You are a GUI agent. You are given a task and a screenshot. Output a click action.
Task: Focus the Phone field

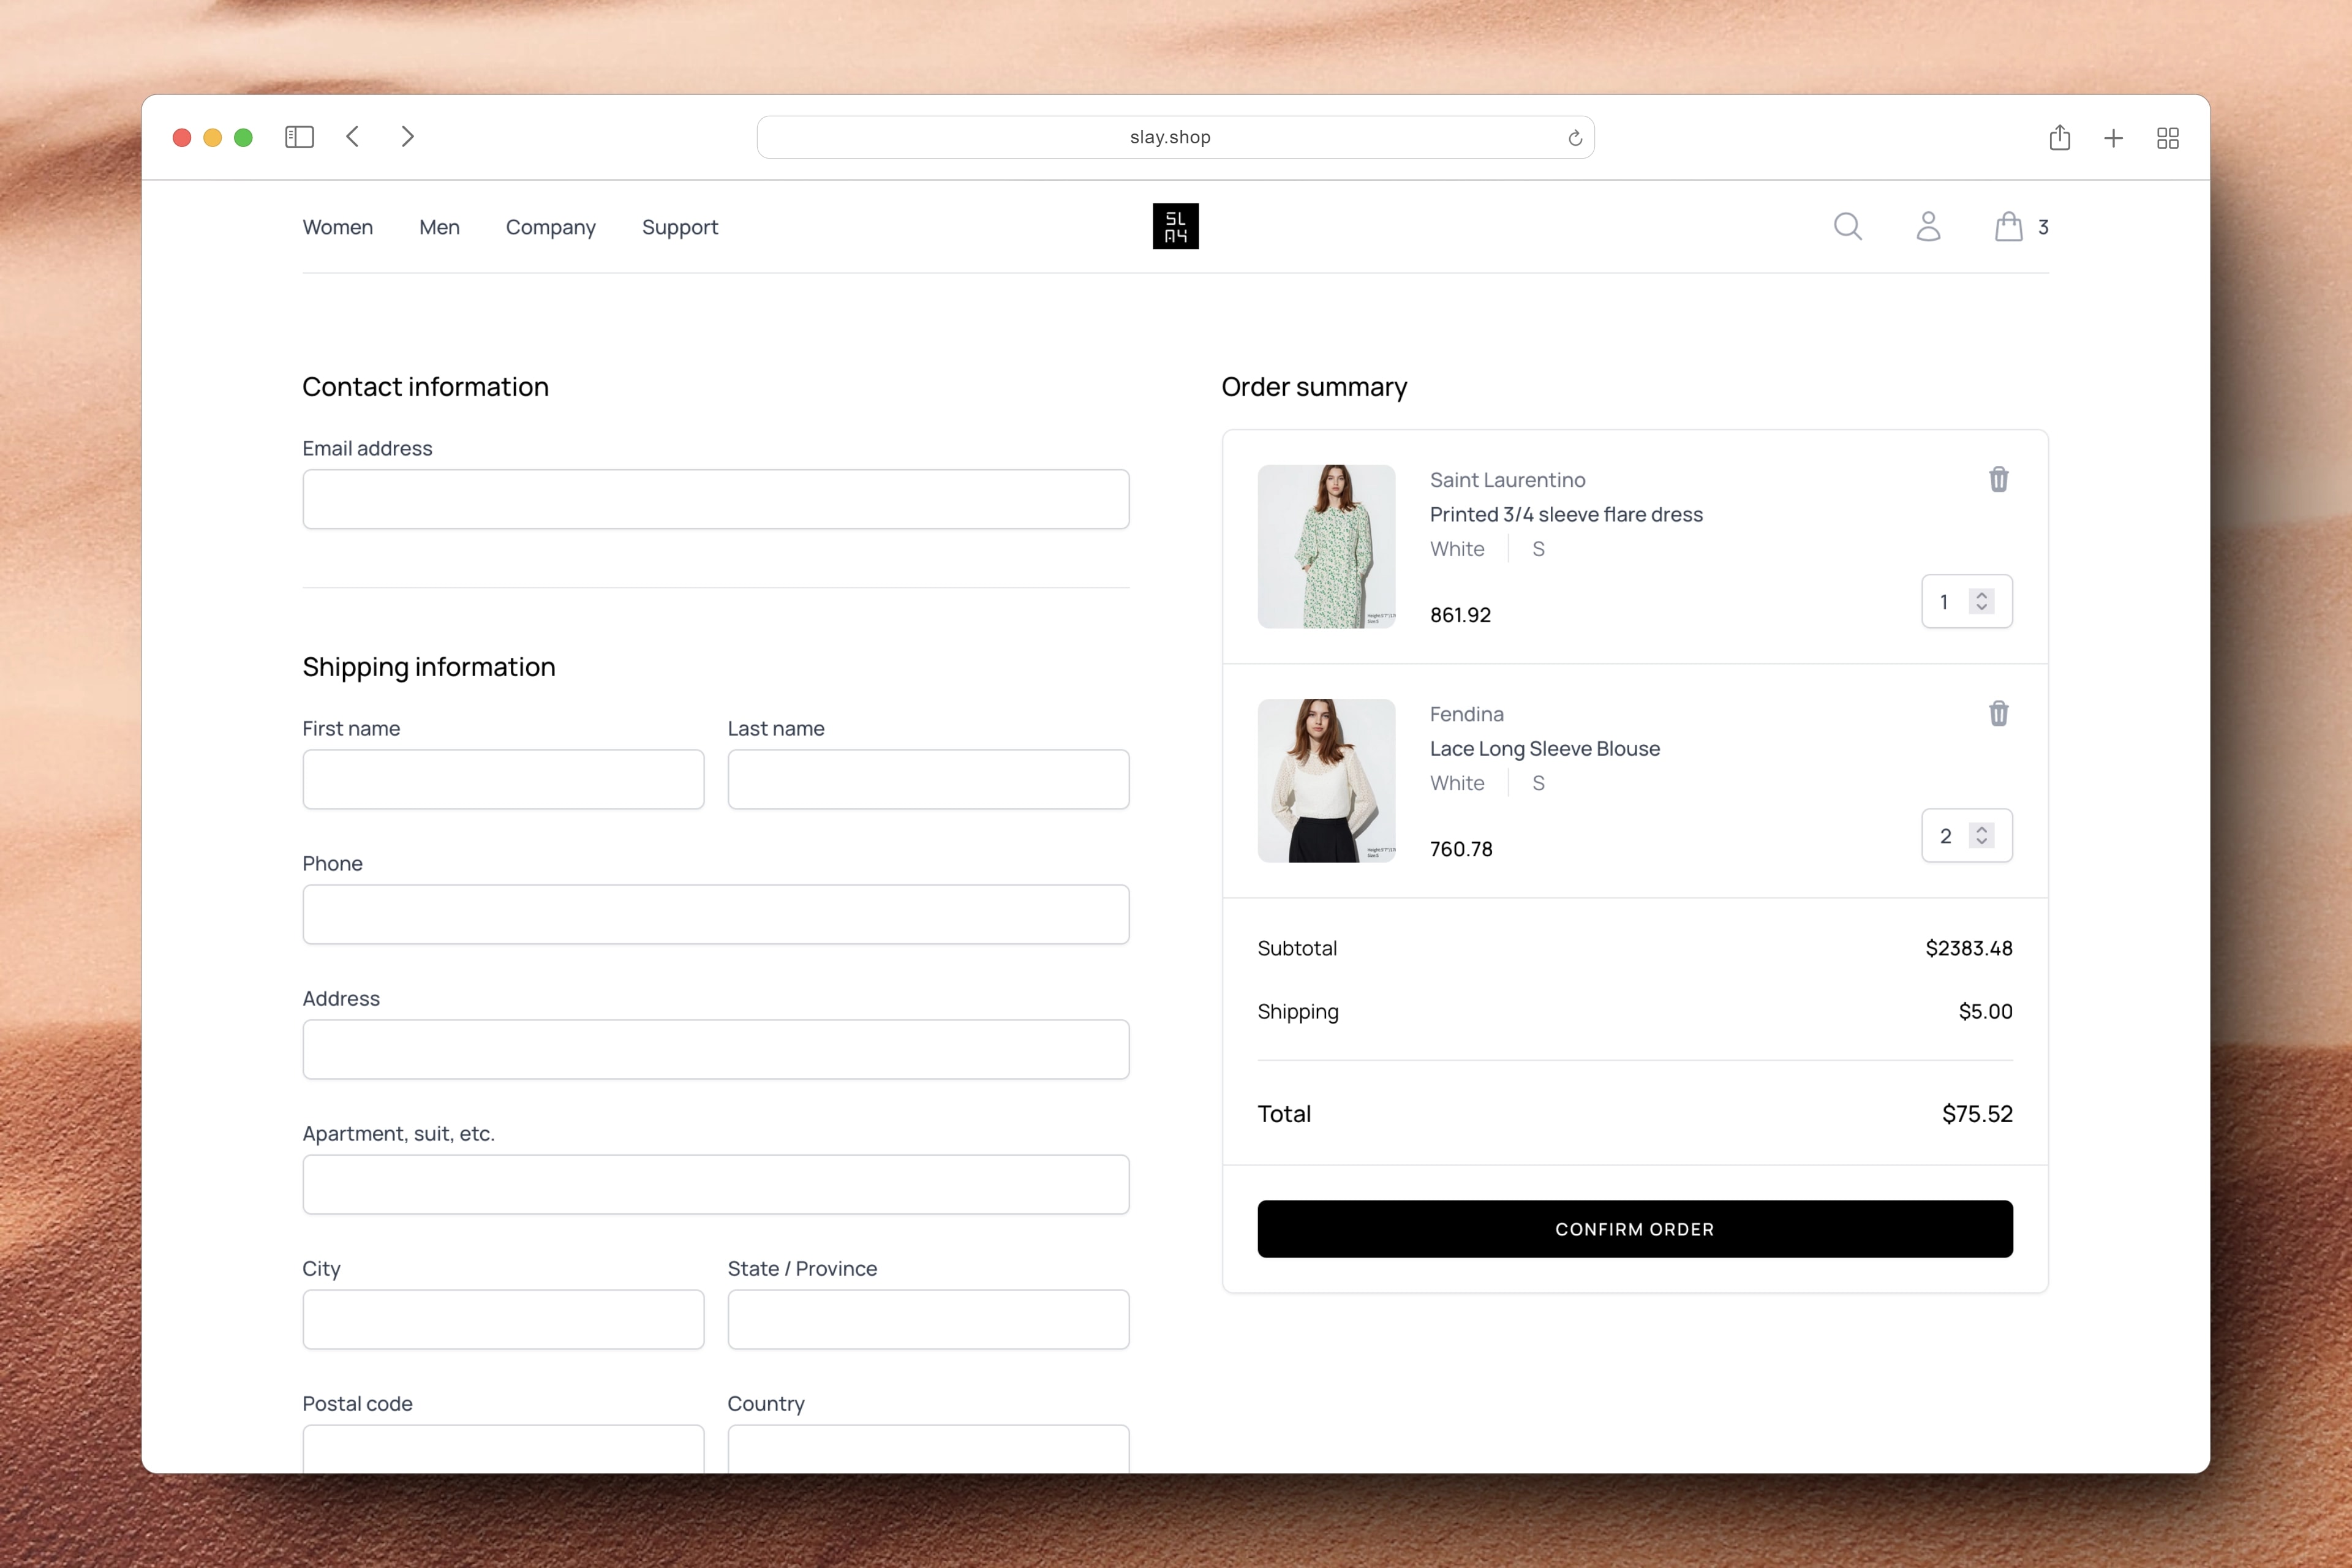(716, 914)
